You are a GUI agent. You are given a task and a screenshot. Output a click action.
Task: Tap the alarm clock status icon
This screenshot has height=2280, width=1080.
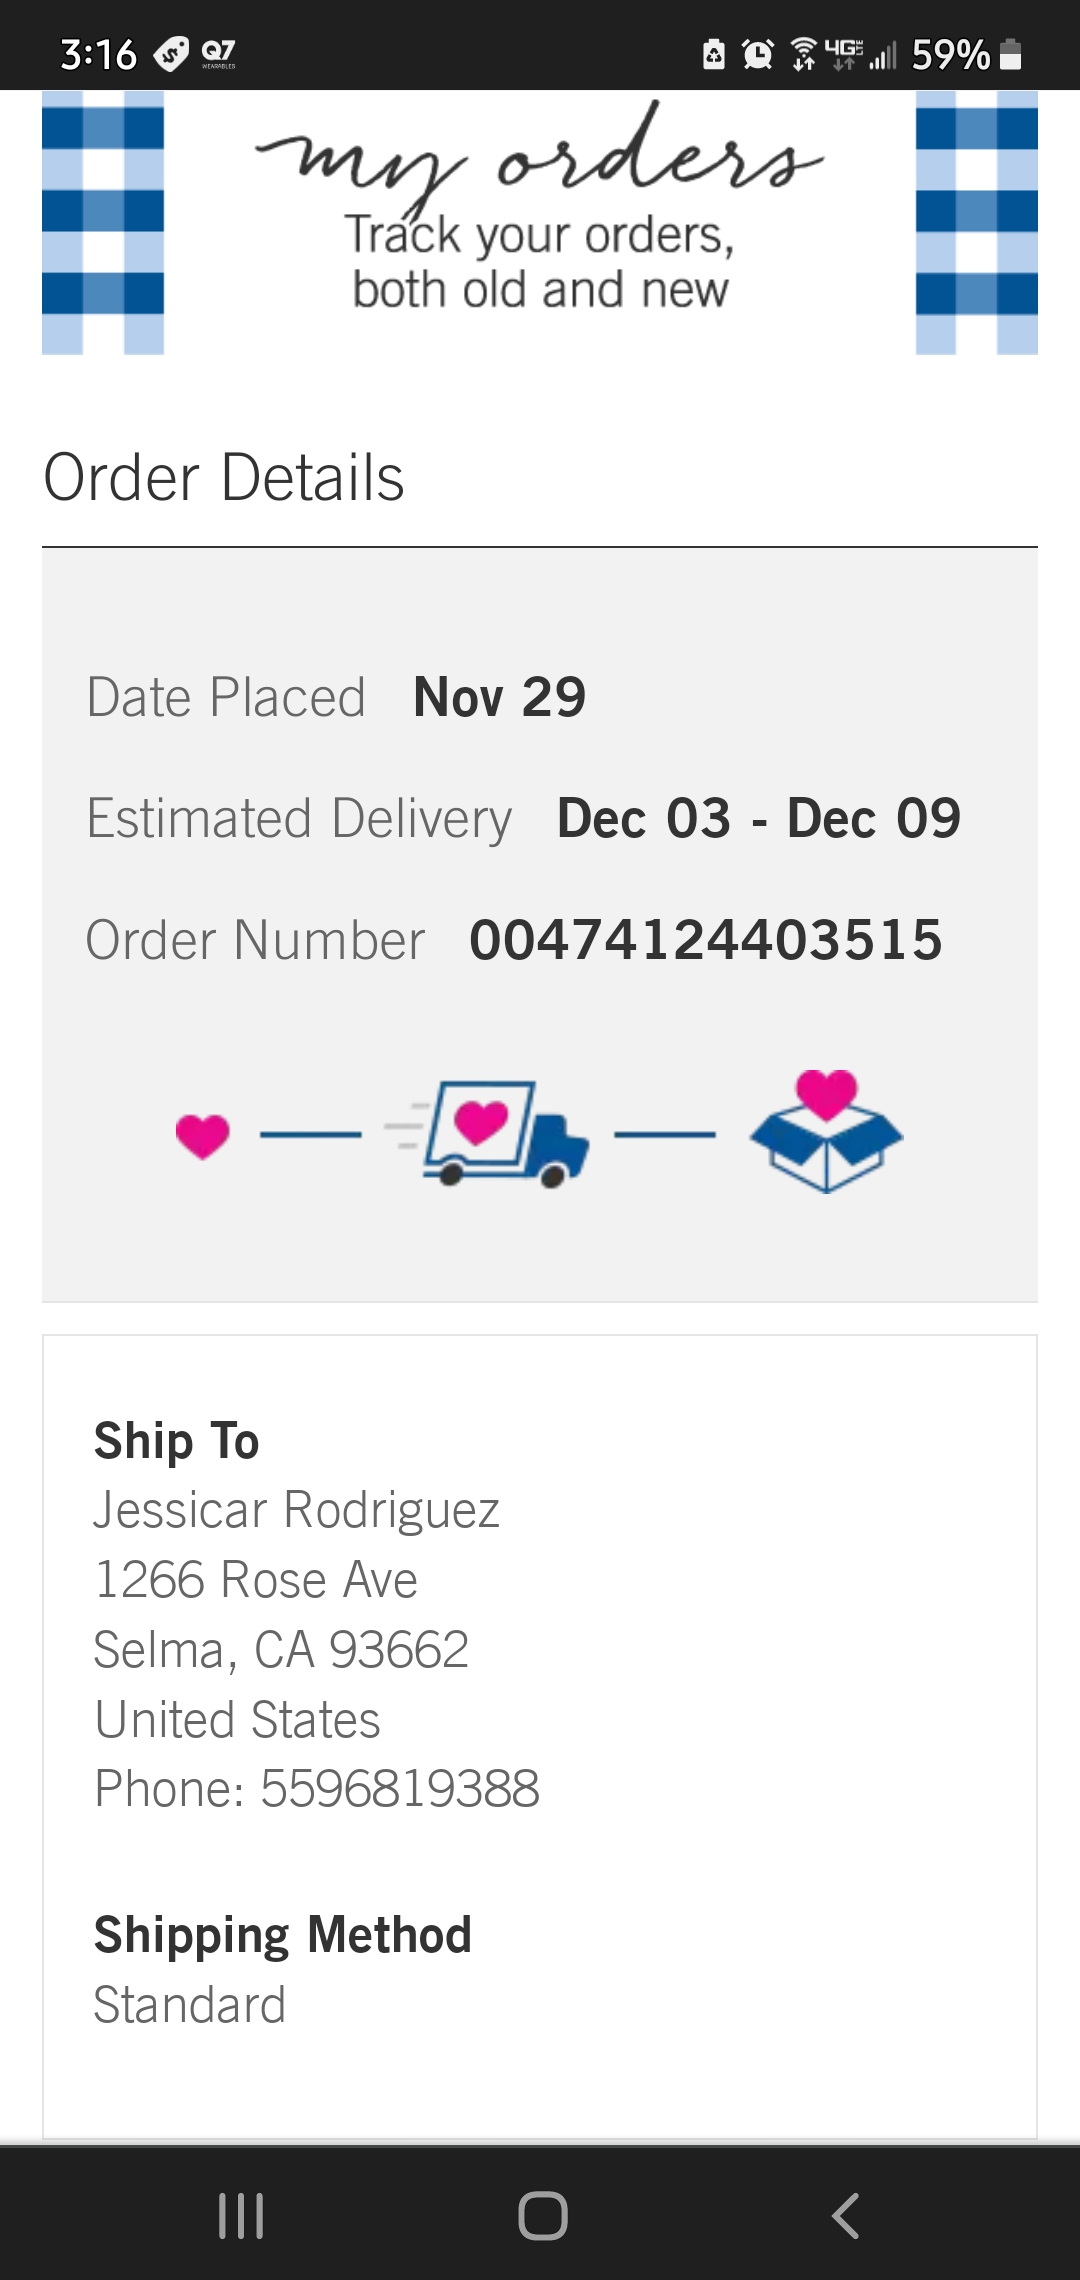[x=757, y=54]
